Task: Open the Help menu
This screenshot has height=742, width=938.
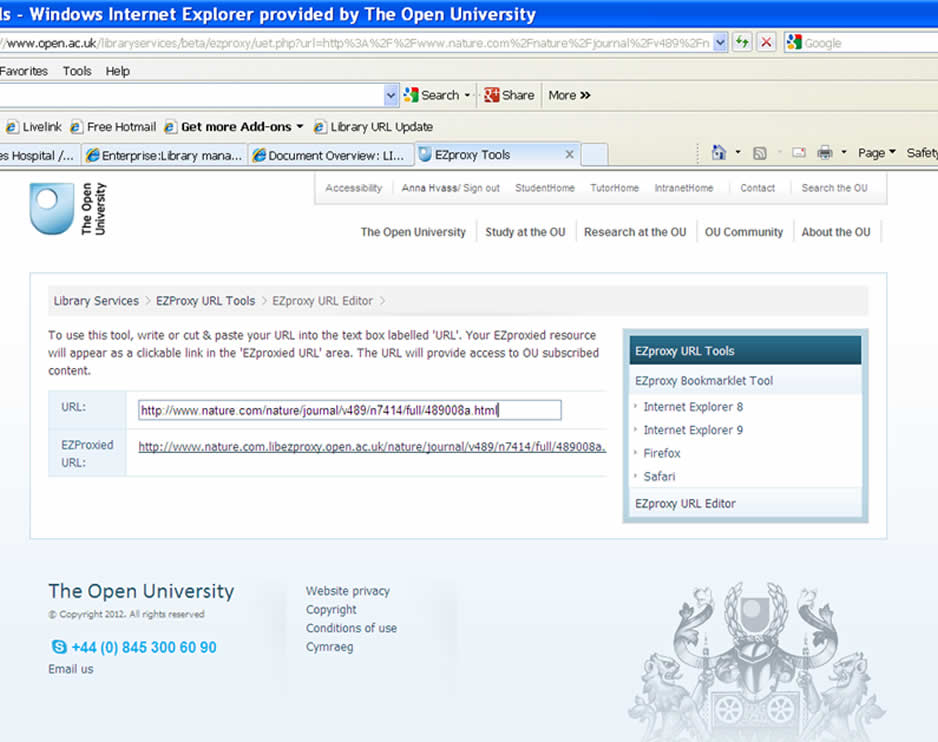Action: pos(118,71)
